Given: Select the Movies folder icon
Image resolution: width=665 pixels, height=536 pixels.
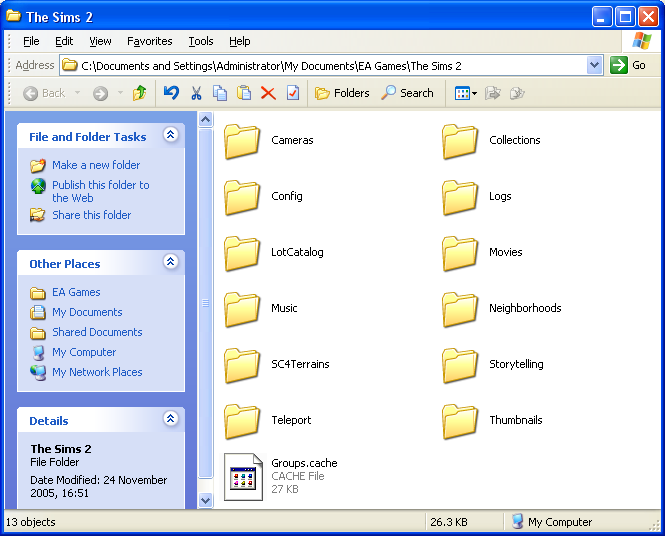Looking at the screenshot, I should (x=460, y=253).
